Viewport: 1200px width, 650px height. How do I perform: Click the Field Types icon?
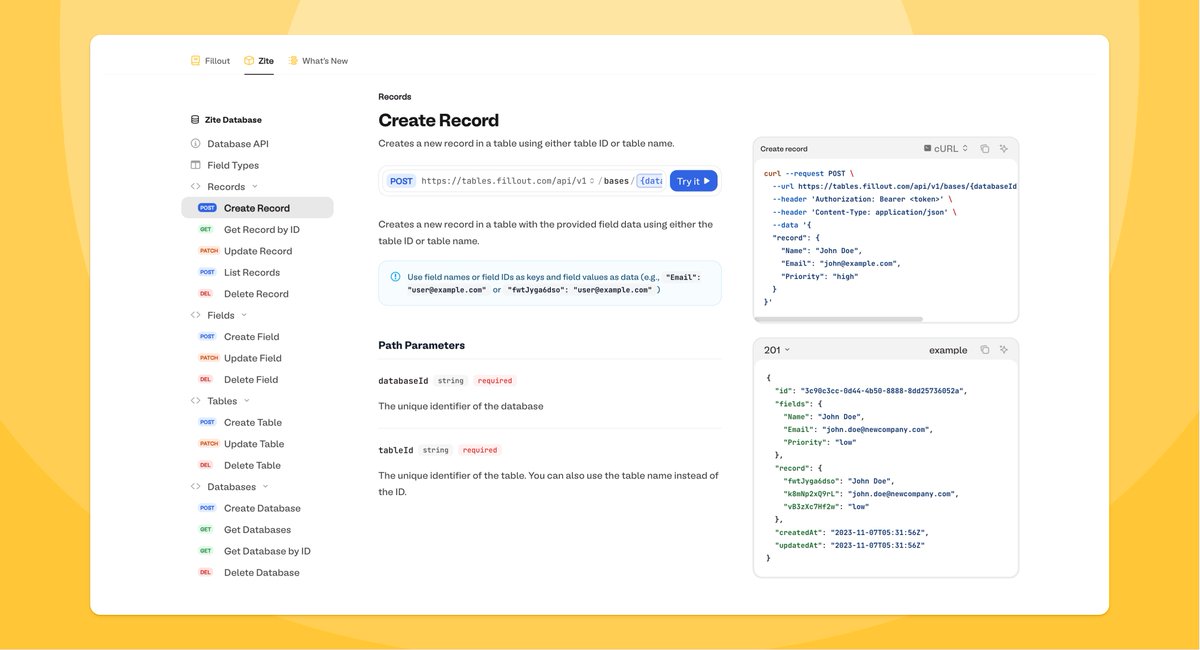pyautogui.click(x=195, y=164)
